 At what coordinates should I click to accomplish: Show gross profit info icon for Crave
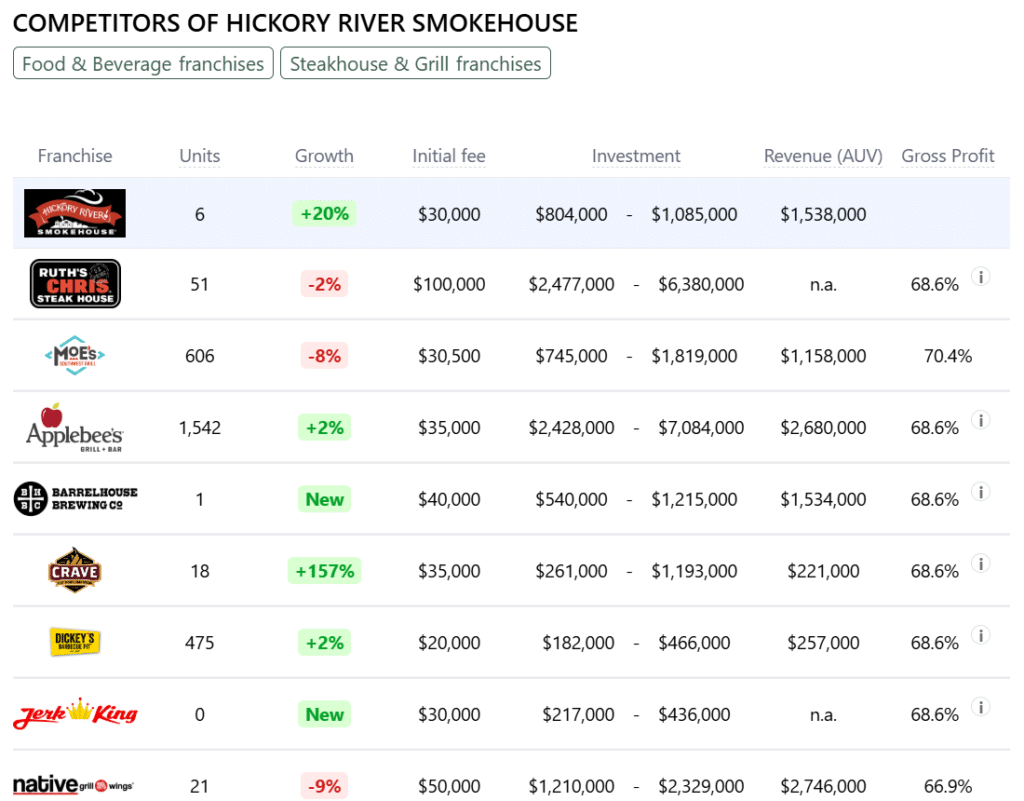tap(980, 563)
